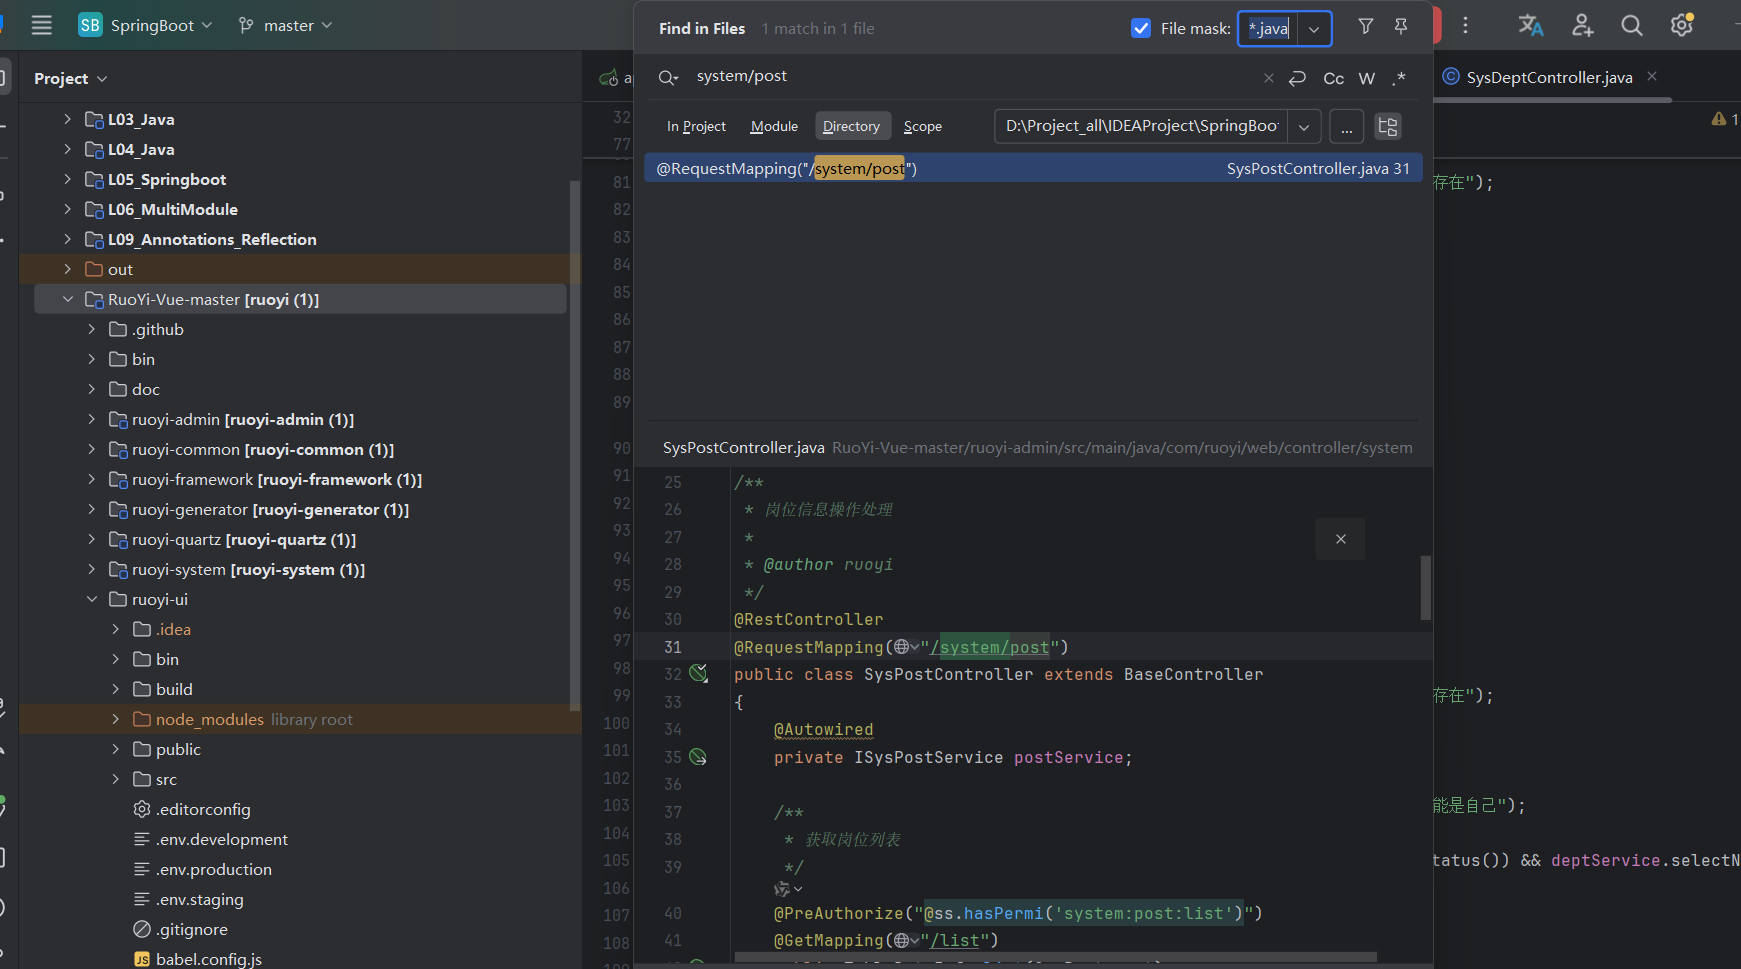Open the translate icon in the top toolbar
This screenshot has width=1741, height=969.
click(x=1530, y=26)
